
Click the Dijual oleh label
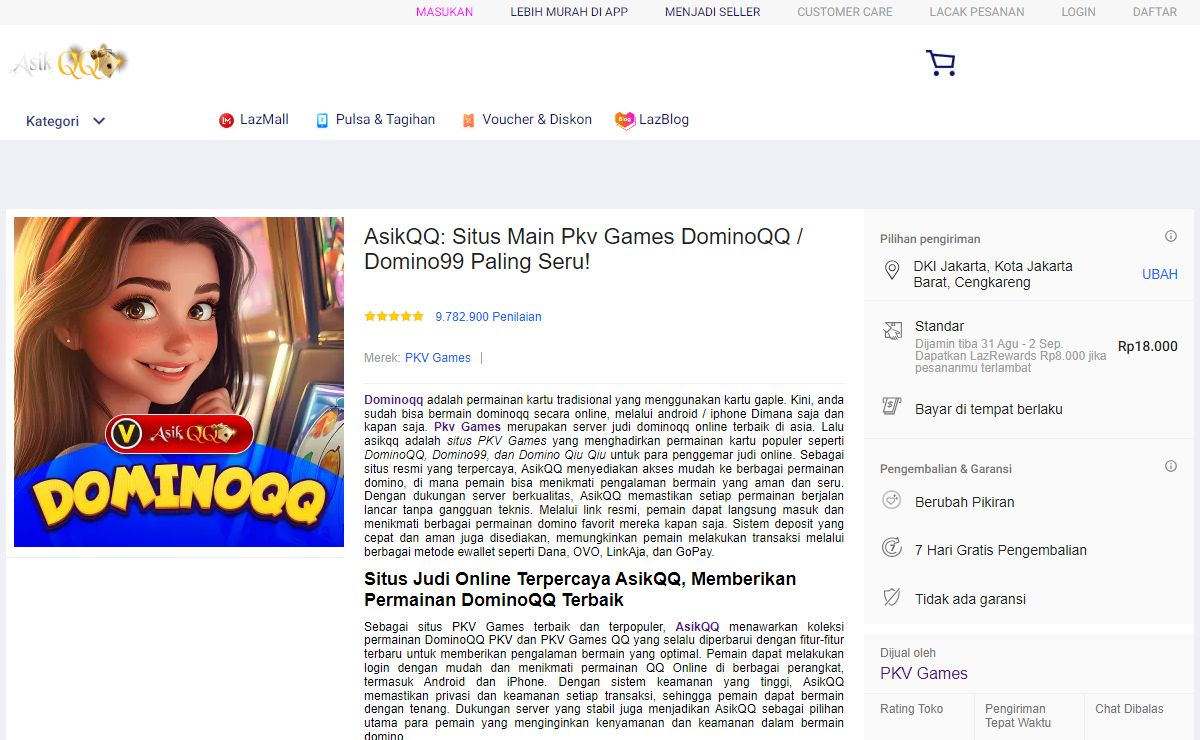pyautogui.click(x=908, y=653)
